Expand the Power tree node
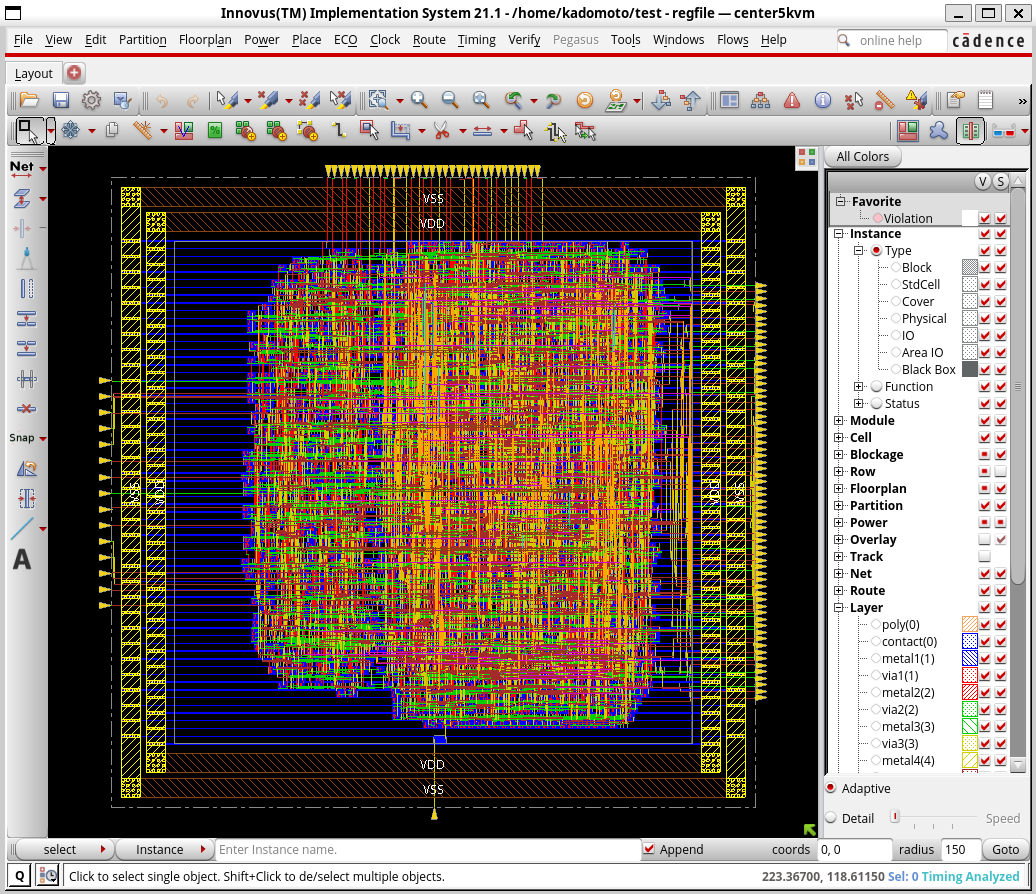1036x894 pixels. tap(838, 523)
